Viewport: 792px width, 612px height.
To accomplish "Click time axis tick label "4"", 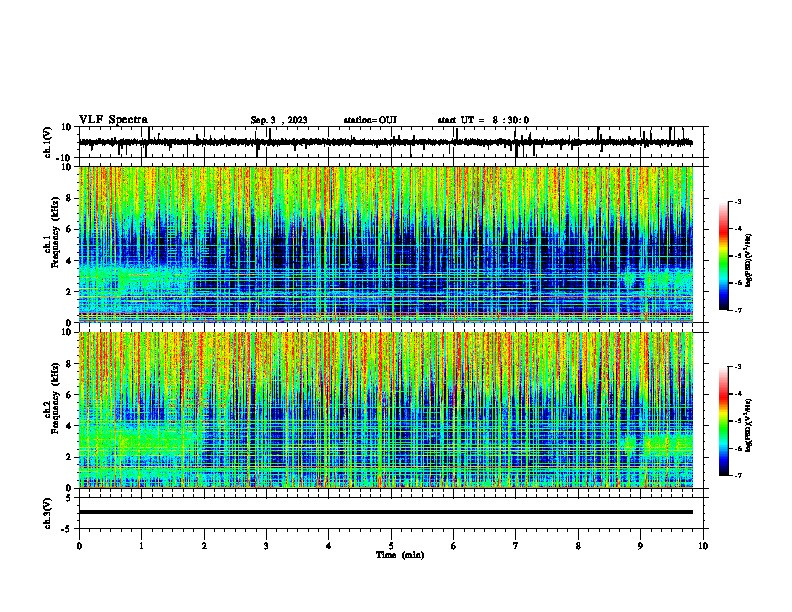I will [329, 546].
